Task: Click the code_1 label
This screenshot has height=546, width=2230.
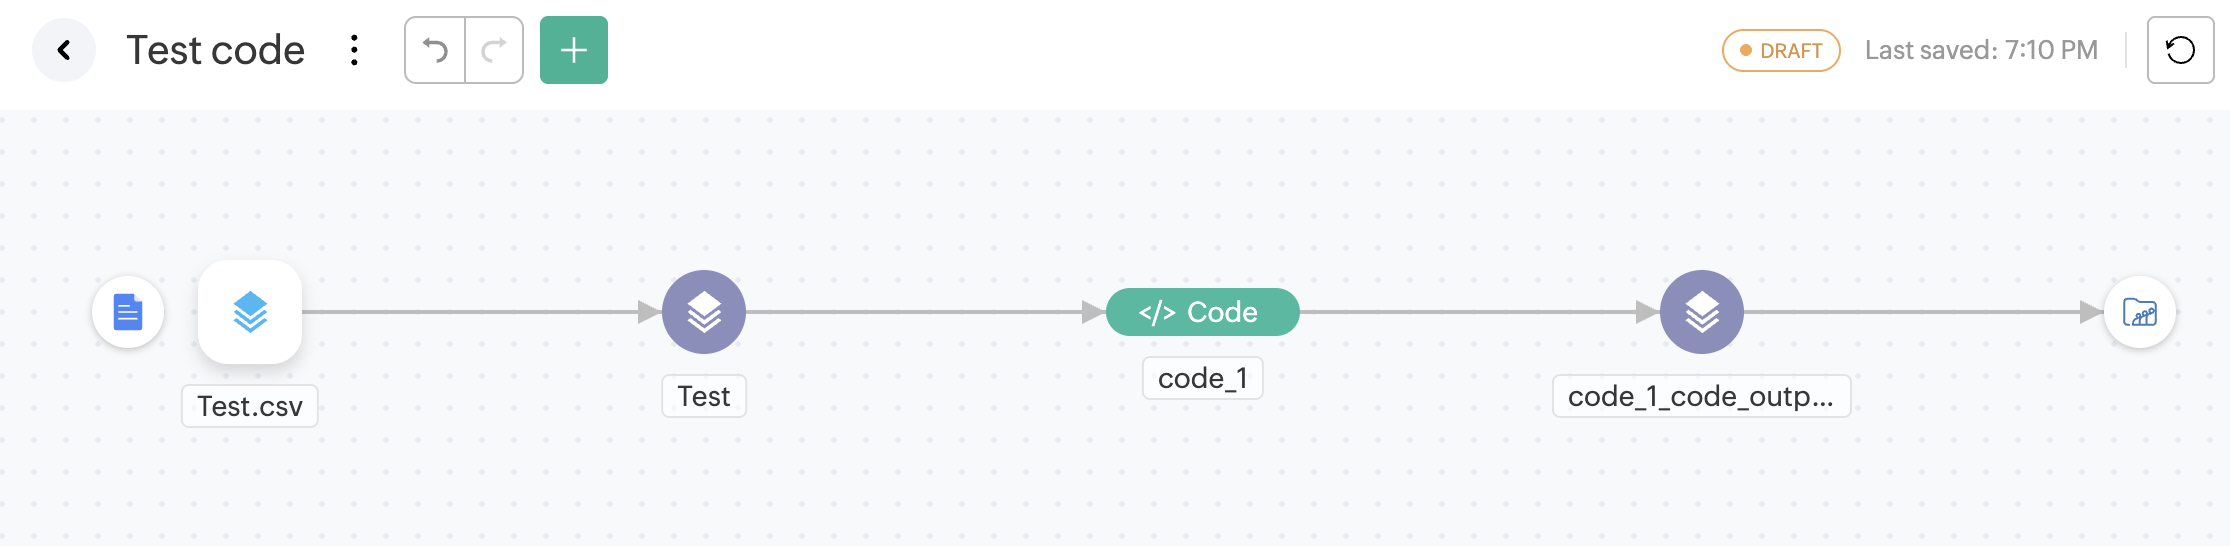Action: 1202,378
